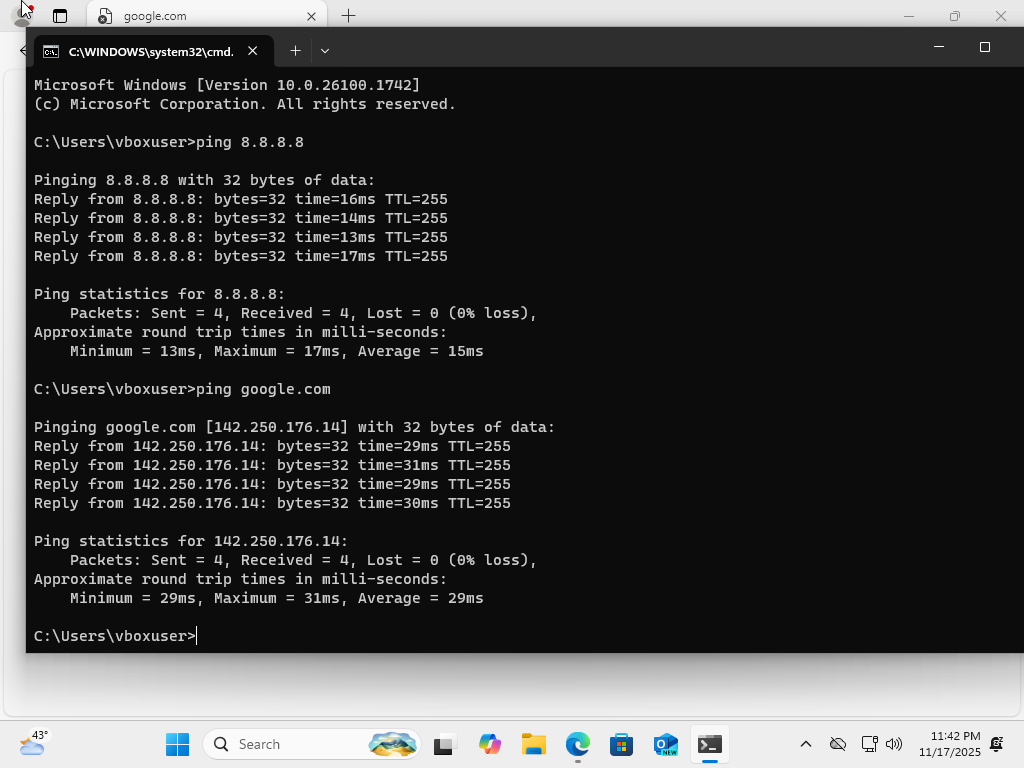The width and height of the screenshot is (1024, 768).
Task: Open Task View from the taskbar
Action: coord(444,744)
